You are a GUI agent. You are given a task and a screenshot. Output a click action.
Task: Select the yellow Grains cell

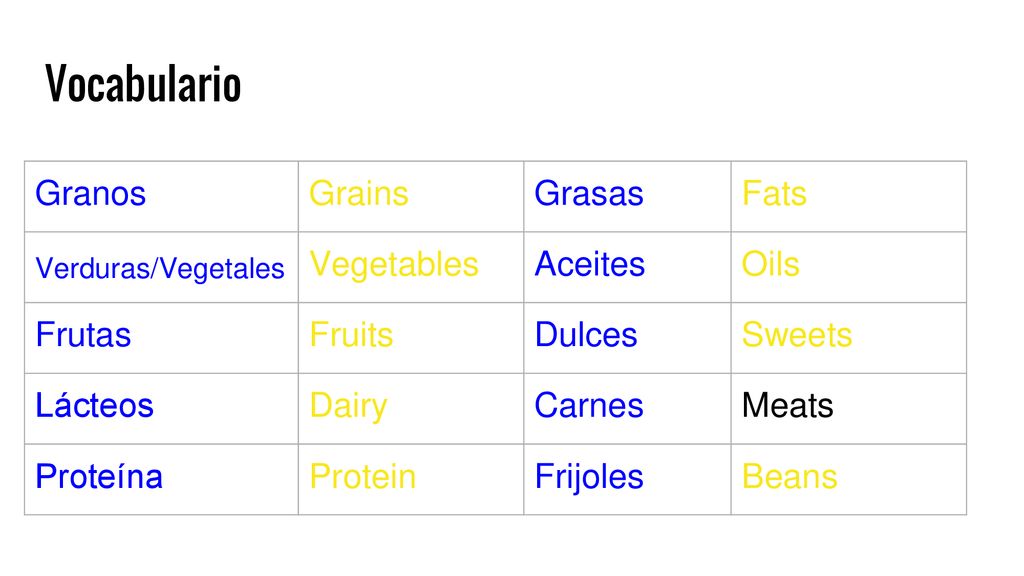411,196
